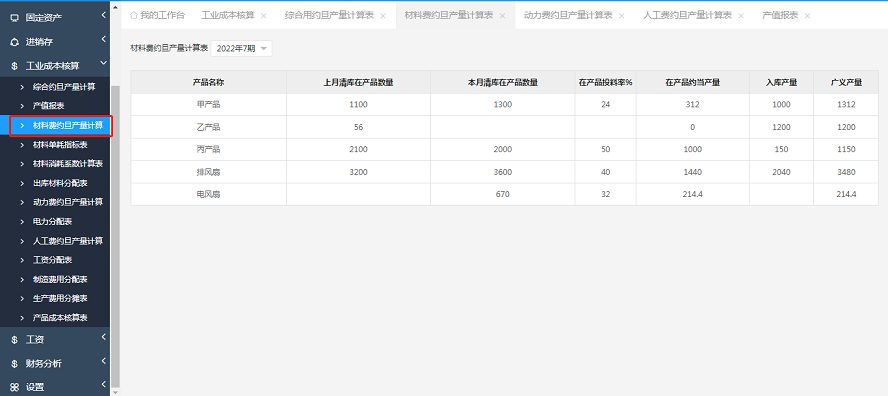Click the 广义产量 column header
The image size is (888, 396).
point(846,82)
